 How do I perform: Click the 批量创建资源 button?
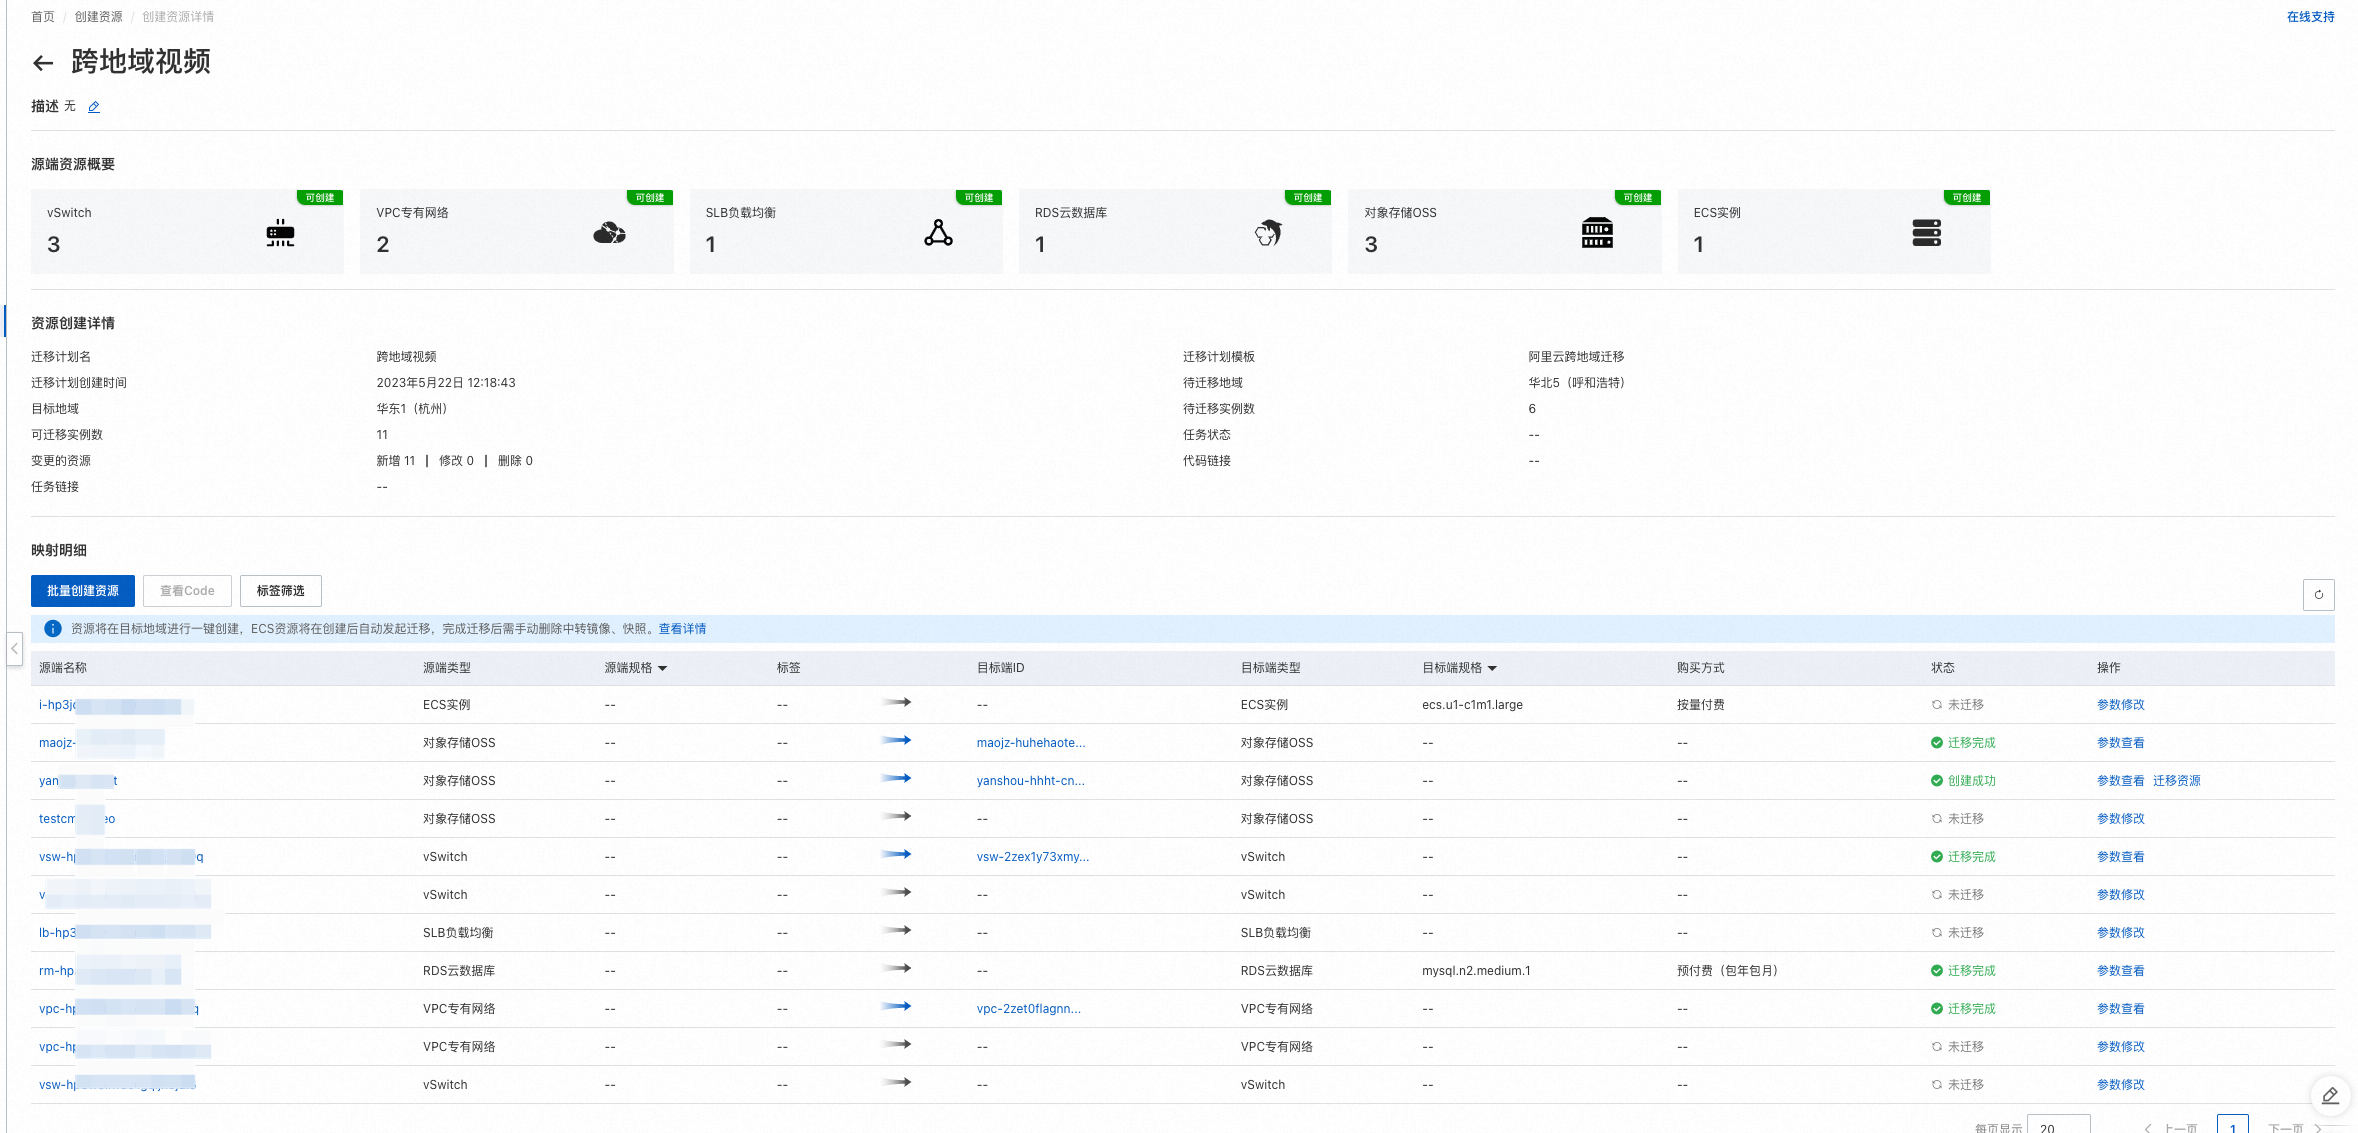tap(83, 591)
